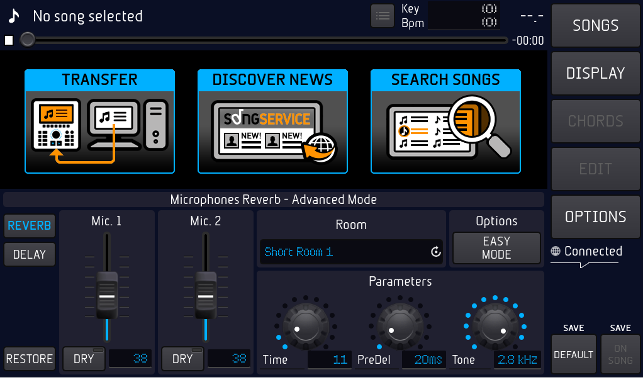644x378 pixels.
Task: Click the globe Connected status icon
Action: coord(555,251)
